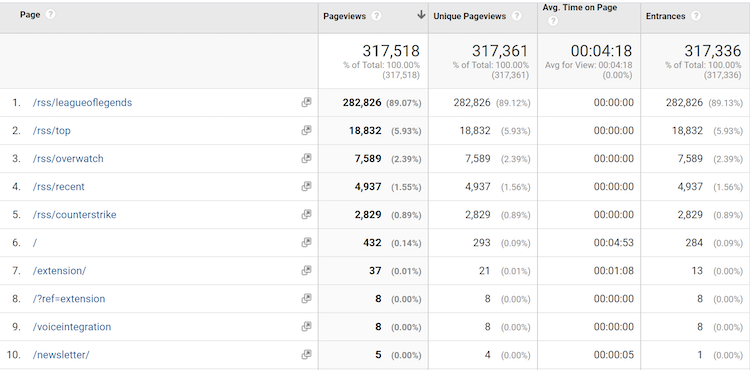
Task: Show help tooltip for Pageviews column
Action: point(376,16)
